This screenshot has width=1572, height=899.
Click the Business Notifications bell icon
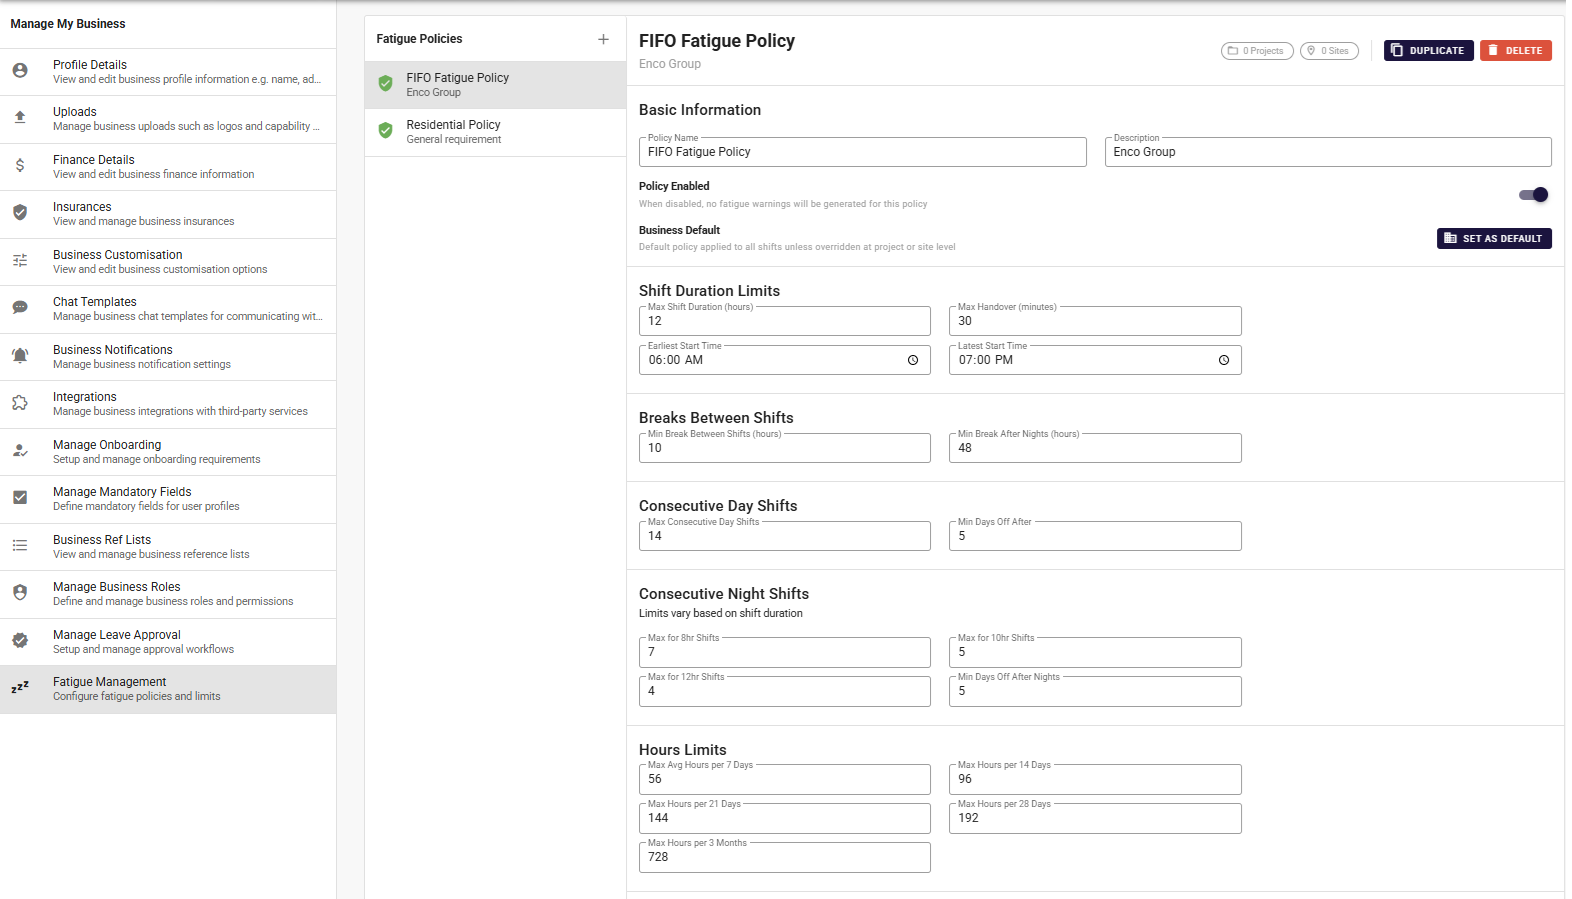pyautogui.click(x=20, y=355)
